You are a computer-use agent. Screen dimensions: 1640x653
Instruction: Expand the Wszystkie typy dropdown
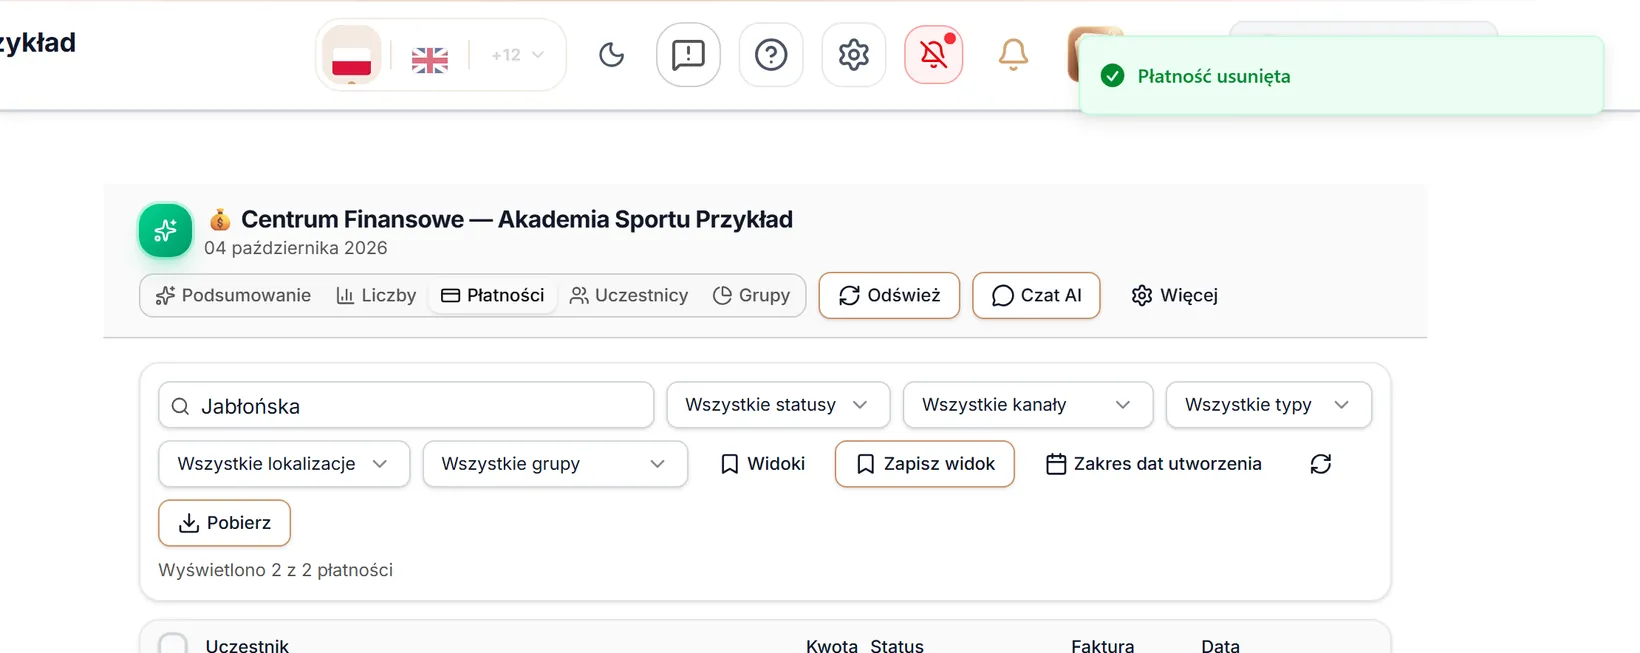1269,405
